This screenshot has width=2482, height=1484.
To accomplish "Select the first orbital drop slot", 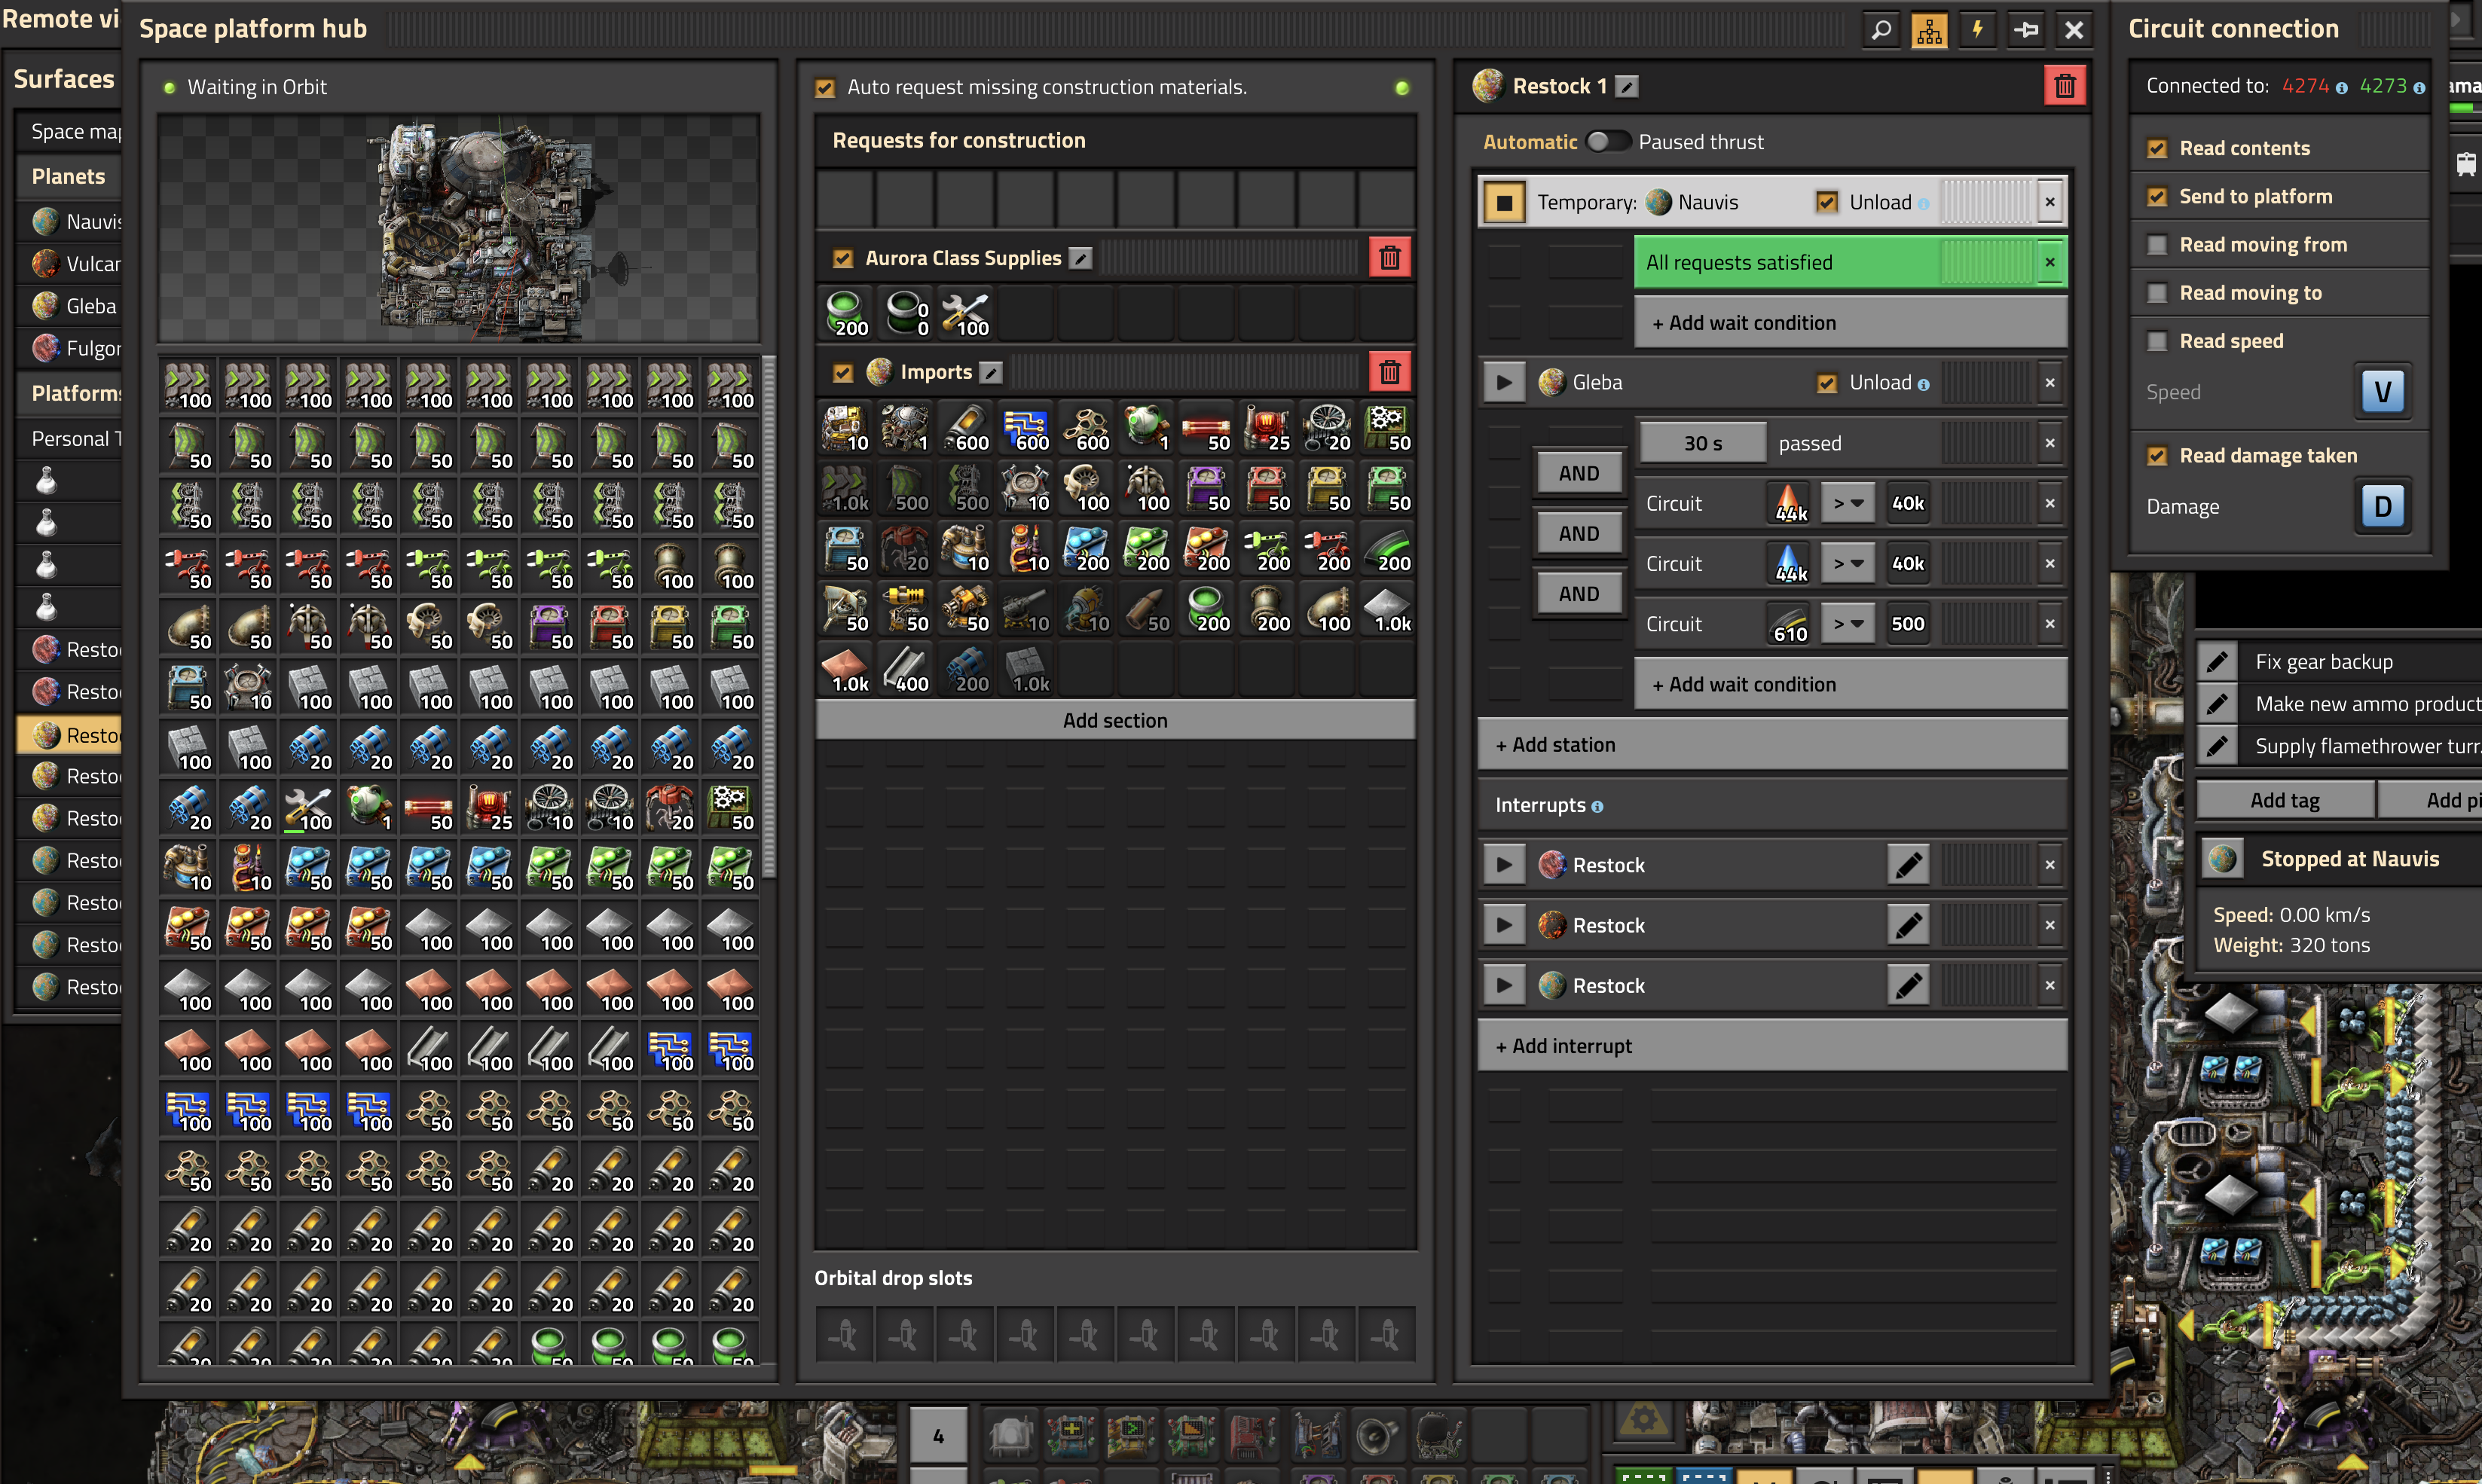I will click(845, 1334).
